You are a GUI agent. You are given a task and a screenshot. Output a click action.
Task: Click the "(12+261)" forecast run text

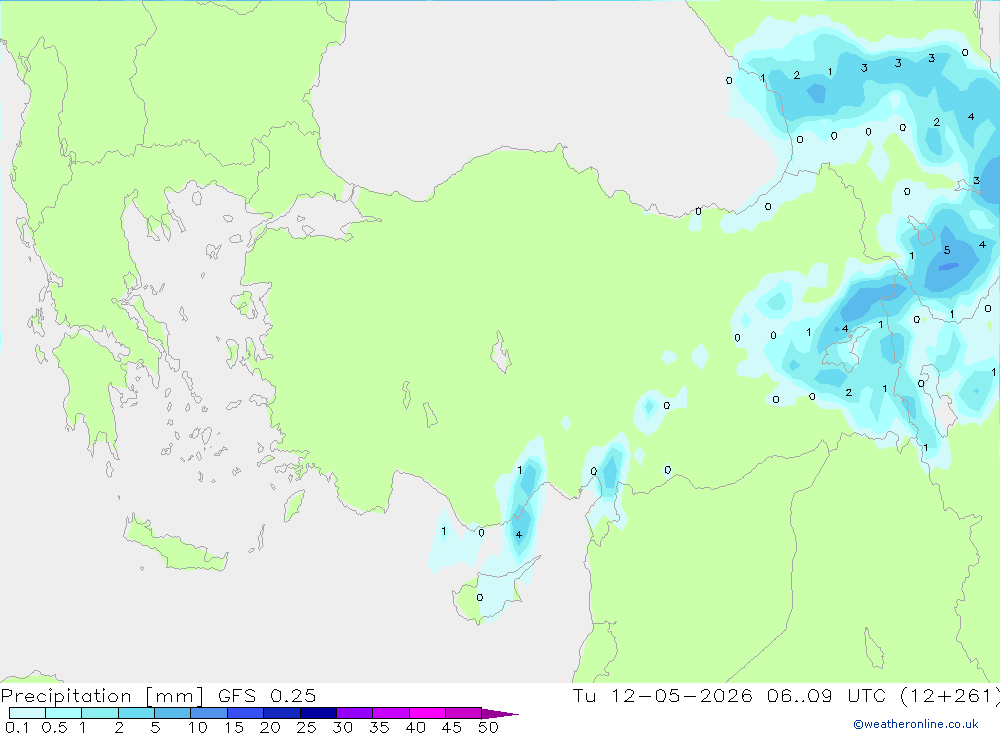[x=950, y=696]
